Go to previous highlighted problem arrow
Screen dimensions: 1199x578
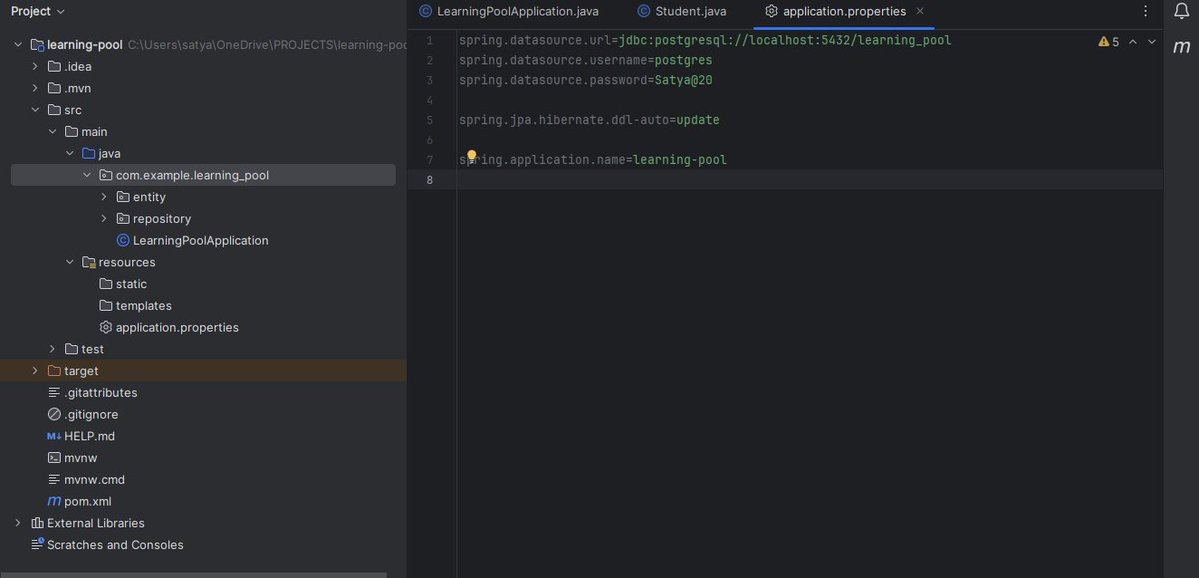point(1132,42)
